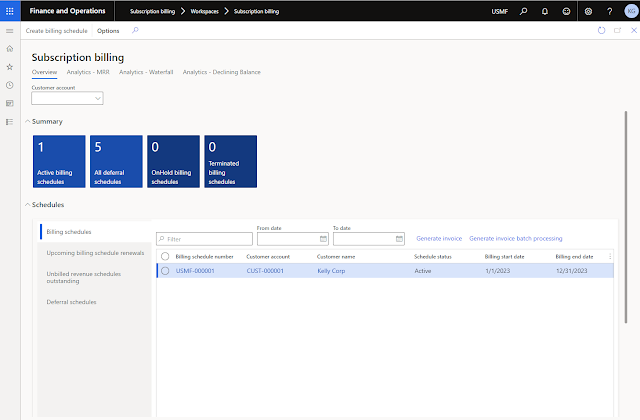Open All deferral schedules tile
Image resolution: width=640 pixels, height=420 pixels.
point(116,161)
